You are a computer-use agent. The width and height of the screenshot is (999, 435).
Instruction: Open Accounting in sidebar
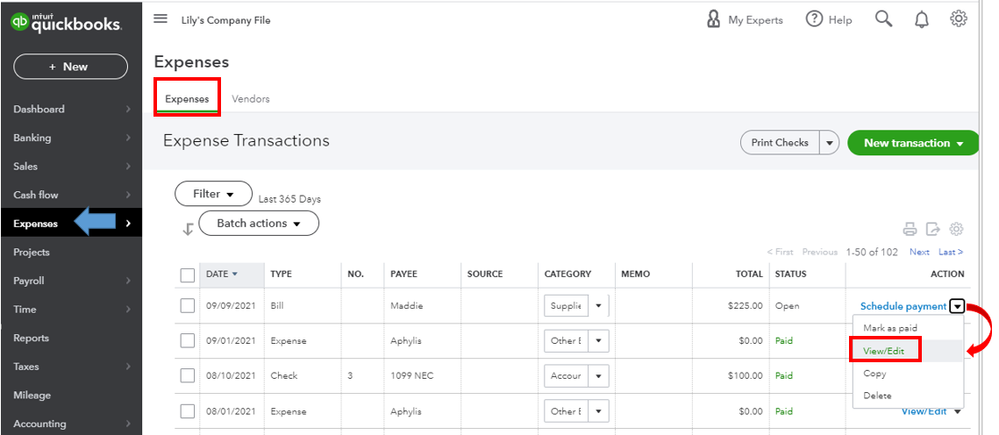(x=71, y=424)
